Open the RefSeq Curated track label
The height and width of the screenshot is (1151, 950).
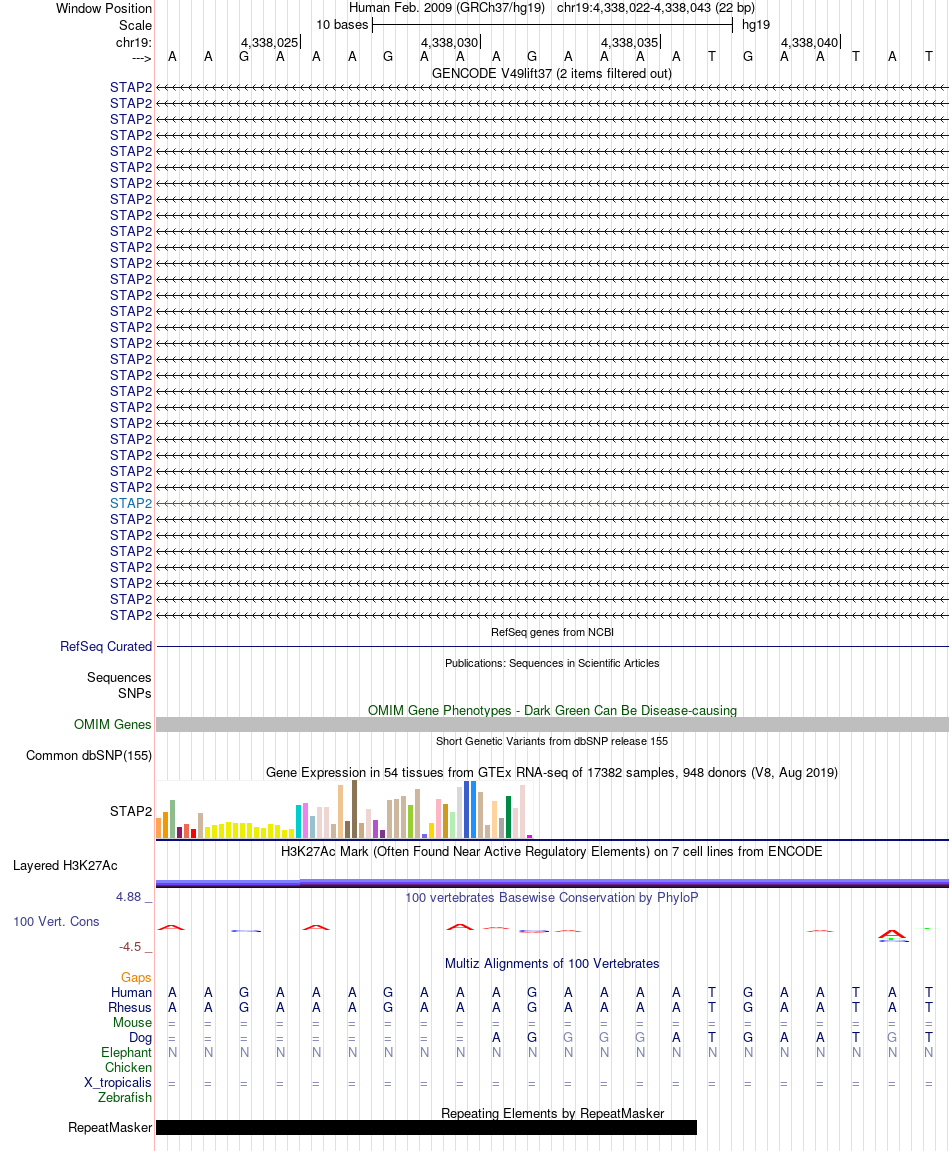click(106, 646)
